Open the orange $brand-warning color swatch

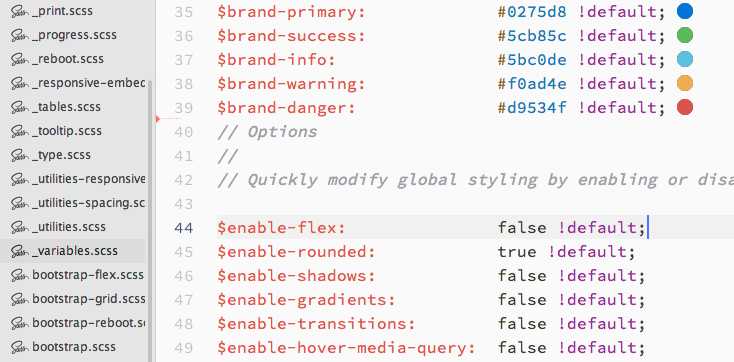[x=685, y=83]
